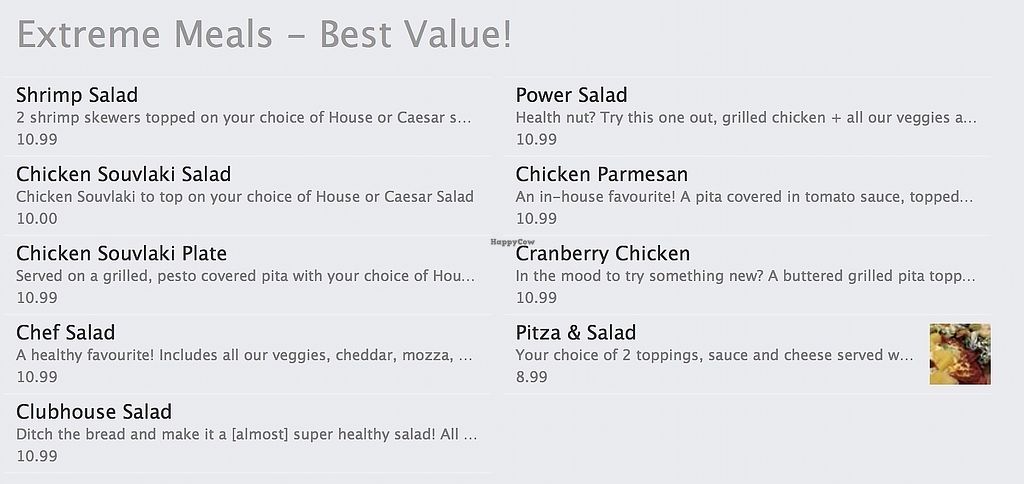Click the Clubhouse Salad 'Ditch the bread' description
Image resolution: width=1024 pixels, height=484 pixels.
point(246,435)
